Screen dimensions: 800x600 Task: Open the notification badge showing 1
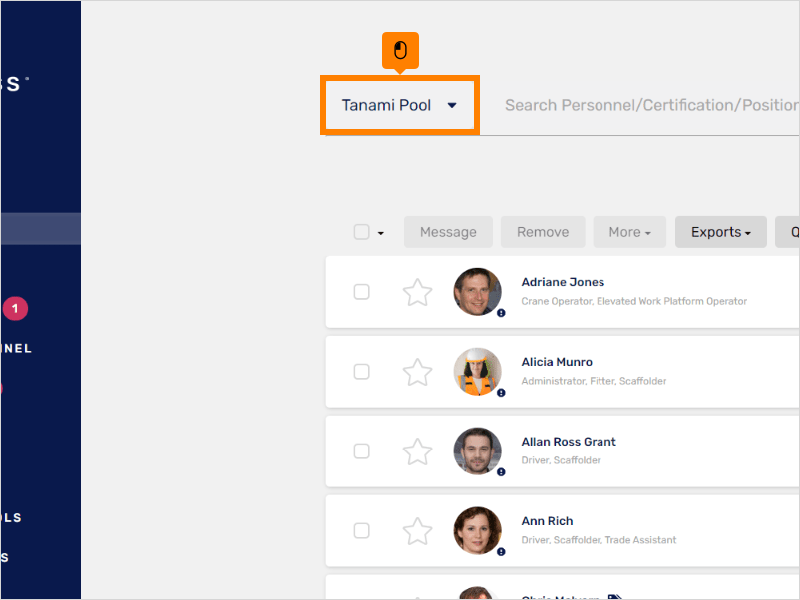point(15,308)
